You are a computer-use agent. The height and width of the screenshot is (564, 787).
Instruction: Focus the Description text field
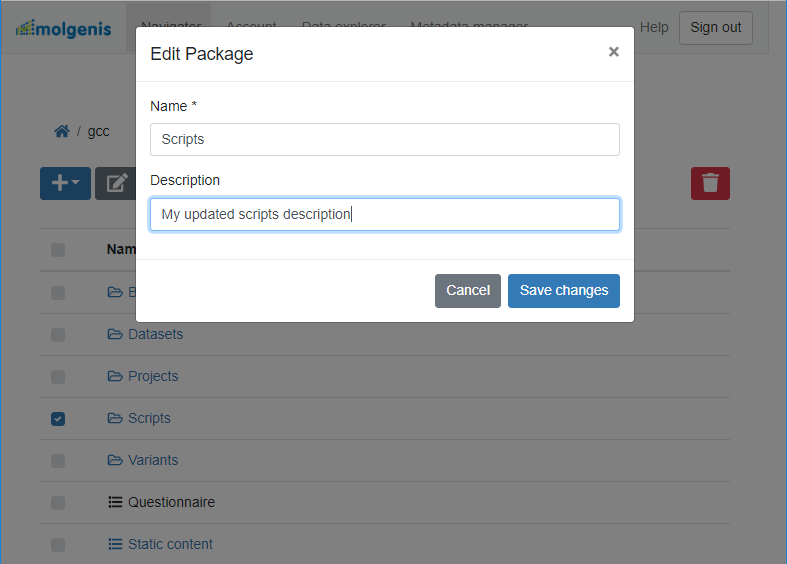384,214
